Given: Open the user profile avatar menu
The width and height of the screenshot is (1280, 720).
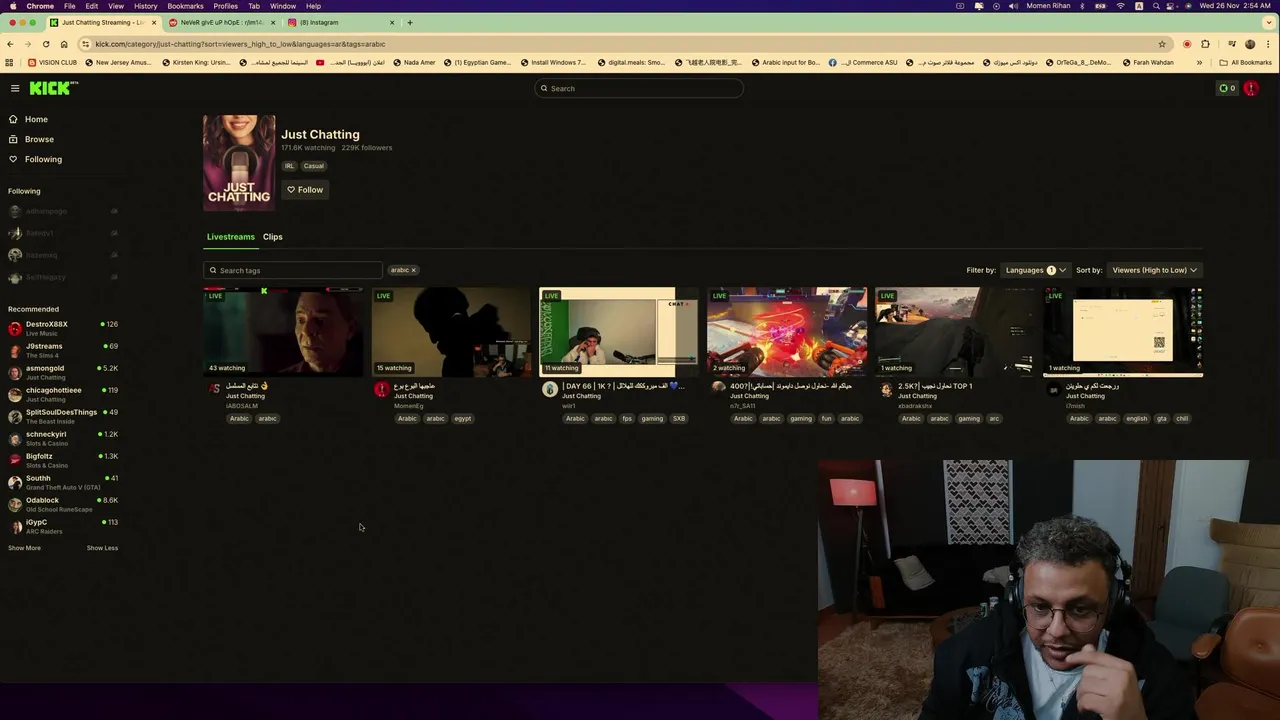Looking at the screenshot, I should coord(1251,88).
